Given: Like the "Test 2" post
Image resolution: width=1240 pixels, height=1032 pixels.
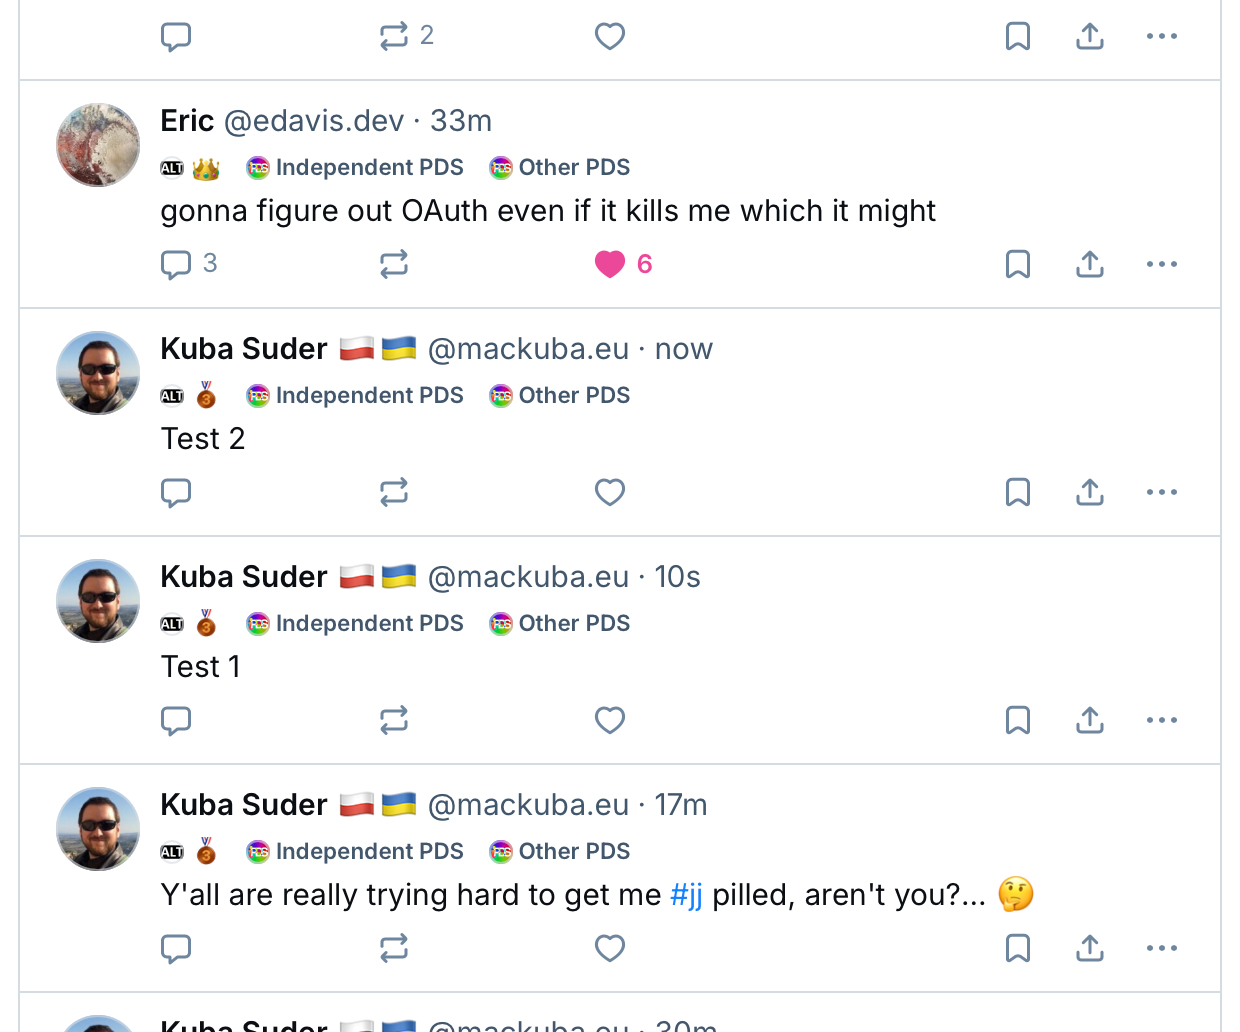Looking at the screenshot, I should click(610, 492).
